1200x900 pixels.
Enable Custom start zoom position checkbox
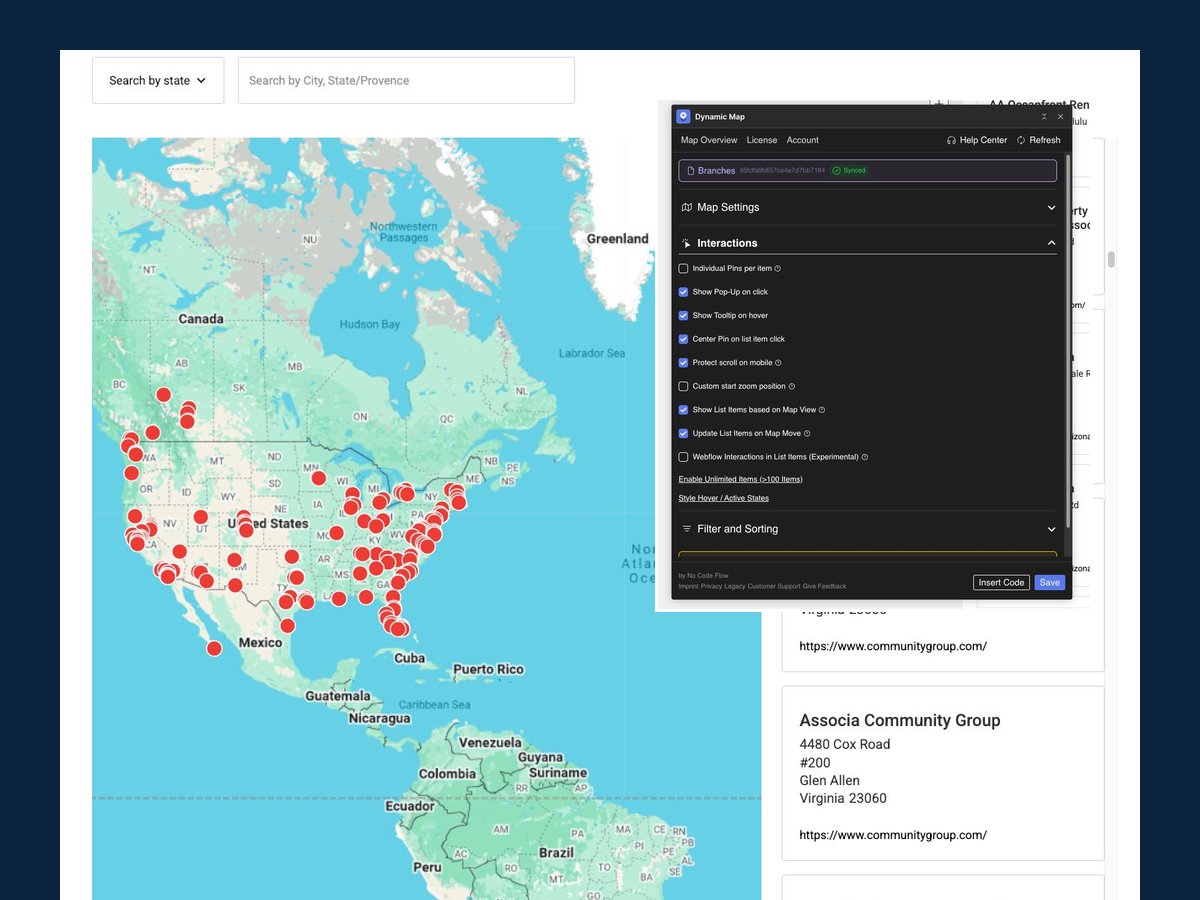click(684, 386)
